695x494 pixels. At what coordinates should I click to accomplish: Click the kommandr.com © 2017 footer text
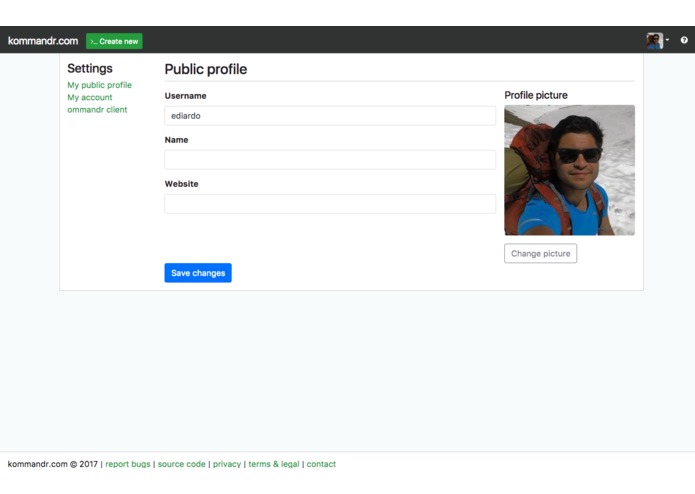point(53,464)
